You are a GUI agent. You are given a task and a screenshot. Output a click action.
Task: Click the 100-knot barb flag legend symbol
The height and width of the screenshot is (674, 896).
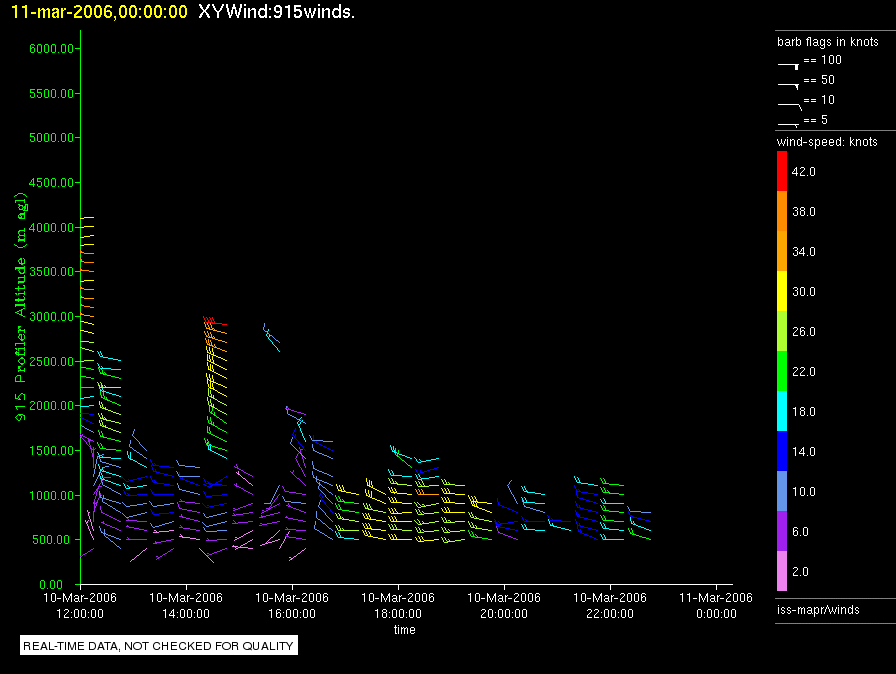[x=788, y=64]
